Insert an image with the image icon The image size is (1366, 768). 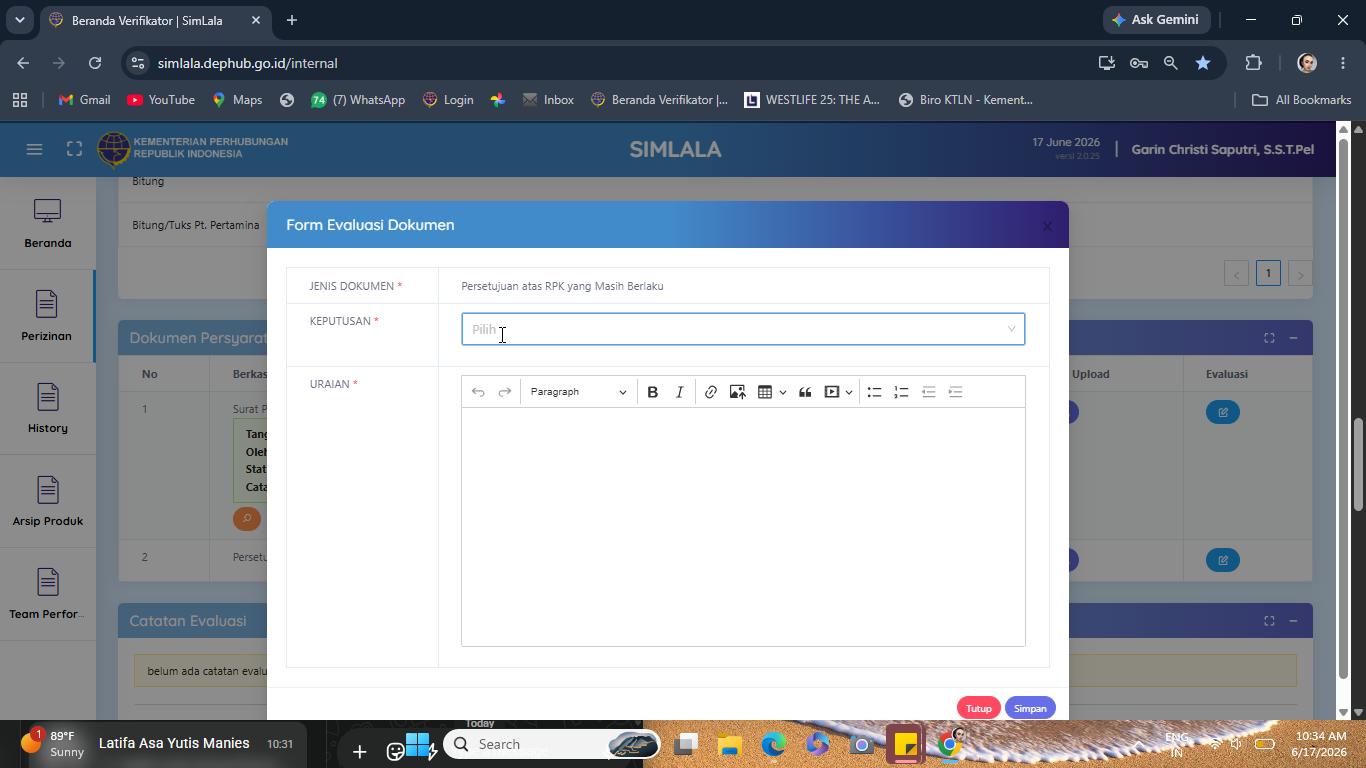[738, 392]
